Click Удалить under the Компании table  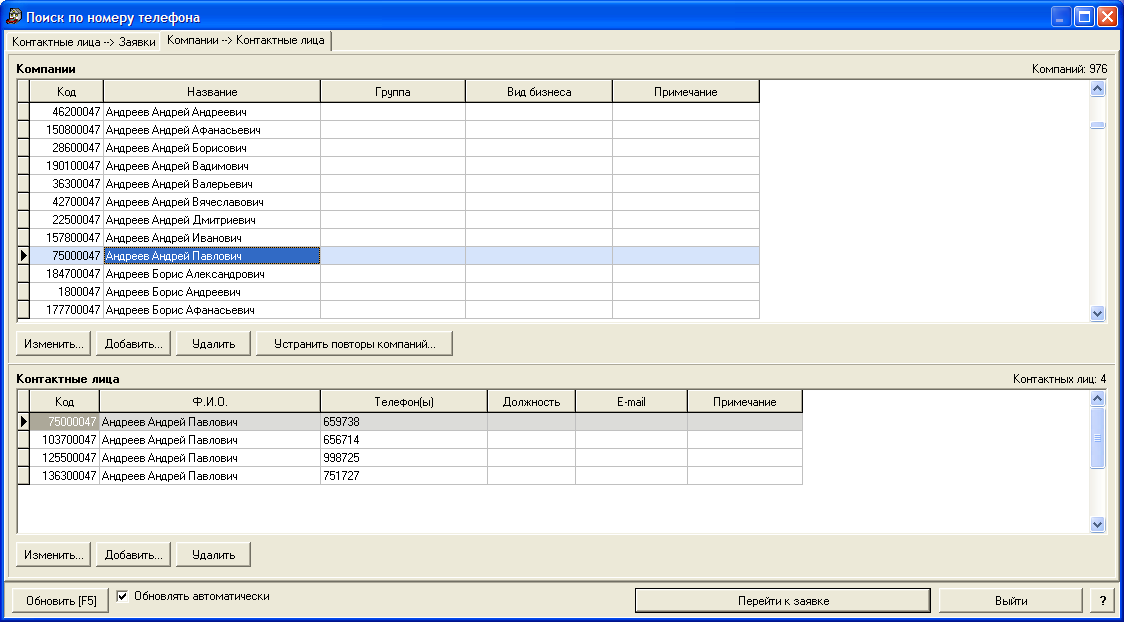tap(214, 343)
